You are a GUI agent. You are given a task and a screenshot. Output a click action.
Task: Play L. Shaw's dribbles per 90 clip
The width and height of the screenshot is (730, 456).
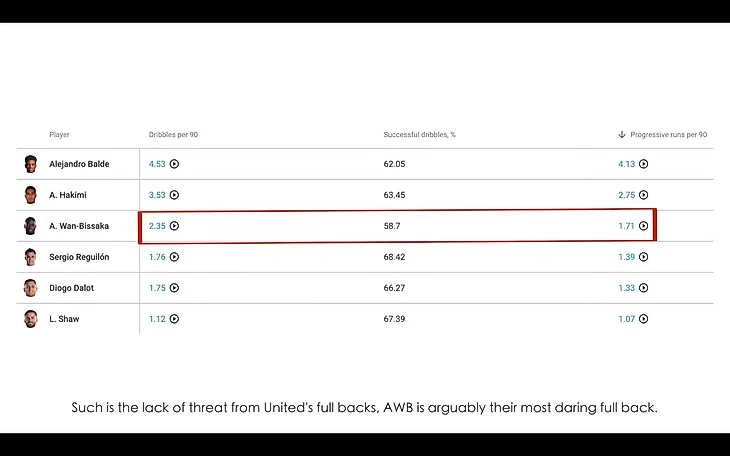[x=174, y=319]
